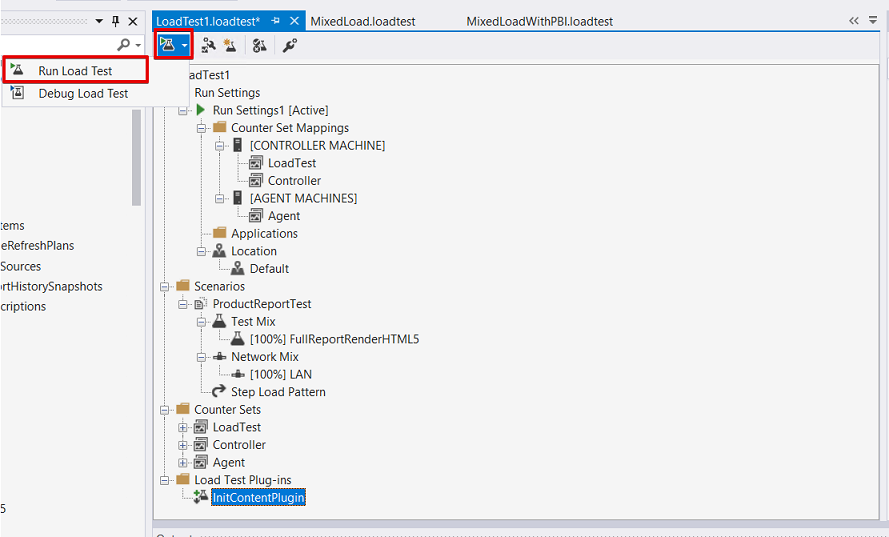This screenshot has width=889, height=537.
Task: Collapse the Network Mix tree node
Action: [x=201, y=357]
